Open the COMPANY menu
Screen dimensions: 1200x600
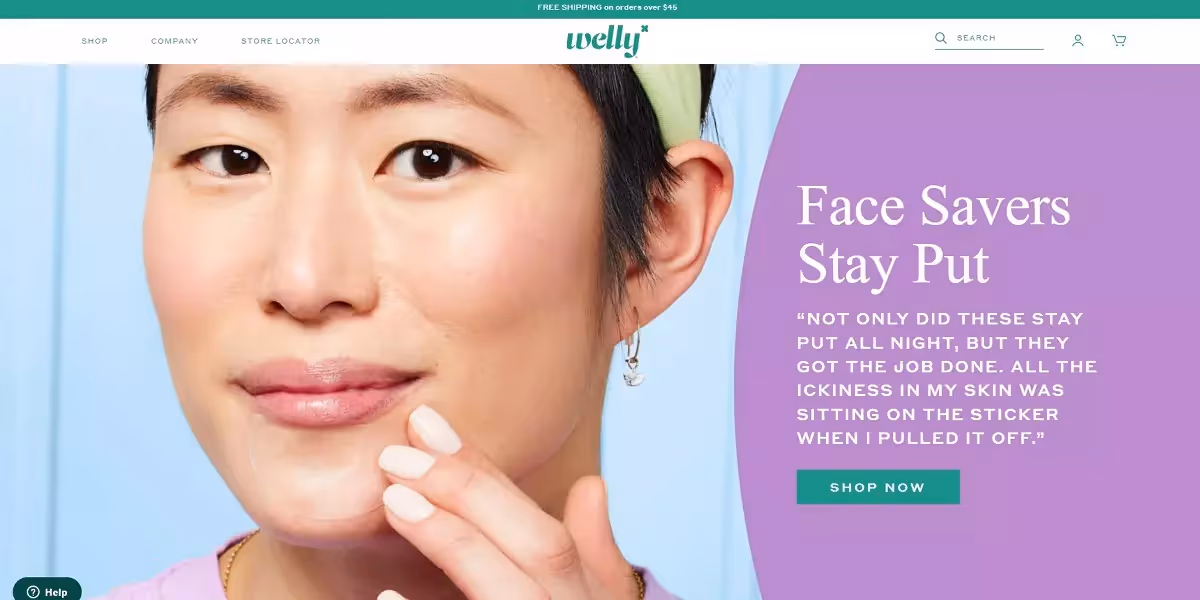click(x=175, y=41)
